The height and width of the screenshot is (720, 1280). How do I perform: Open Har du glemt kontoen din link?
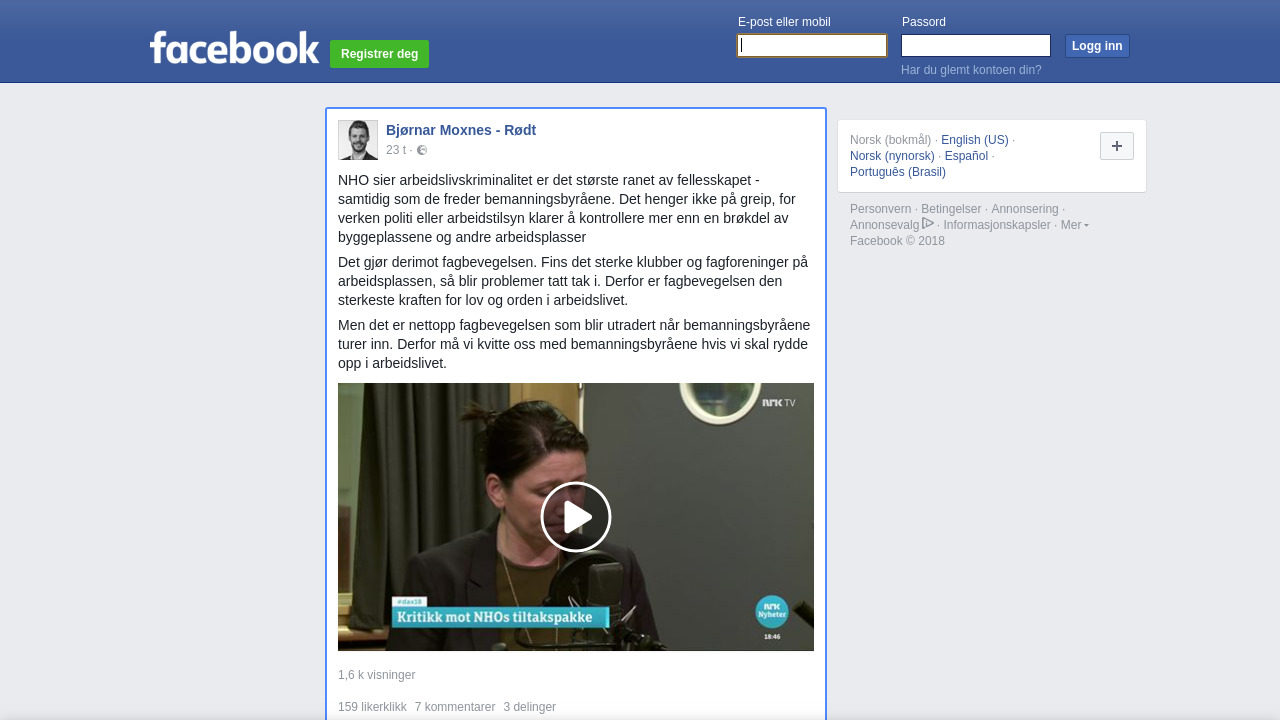pos(971,70)
